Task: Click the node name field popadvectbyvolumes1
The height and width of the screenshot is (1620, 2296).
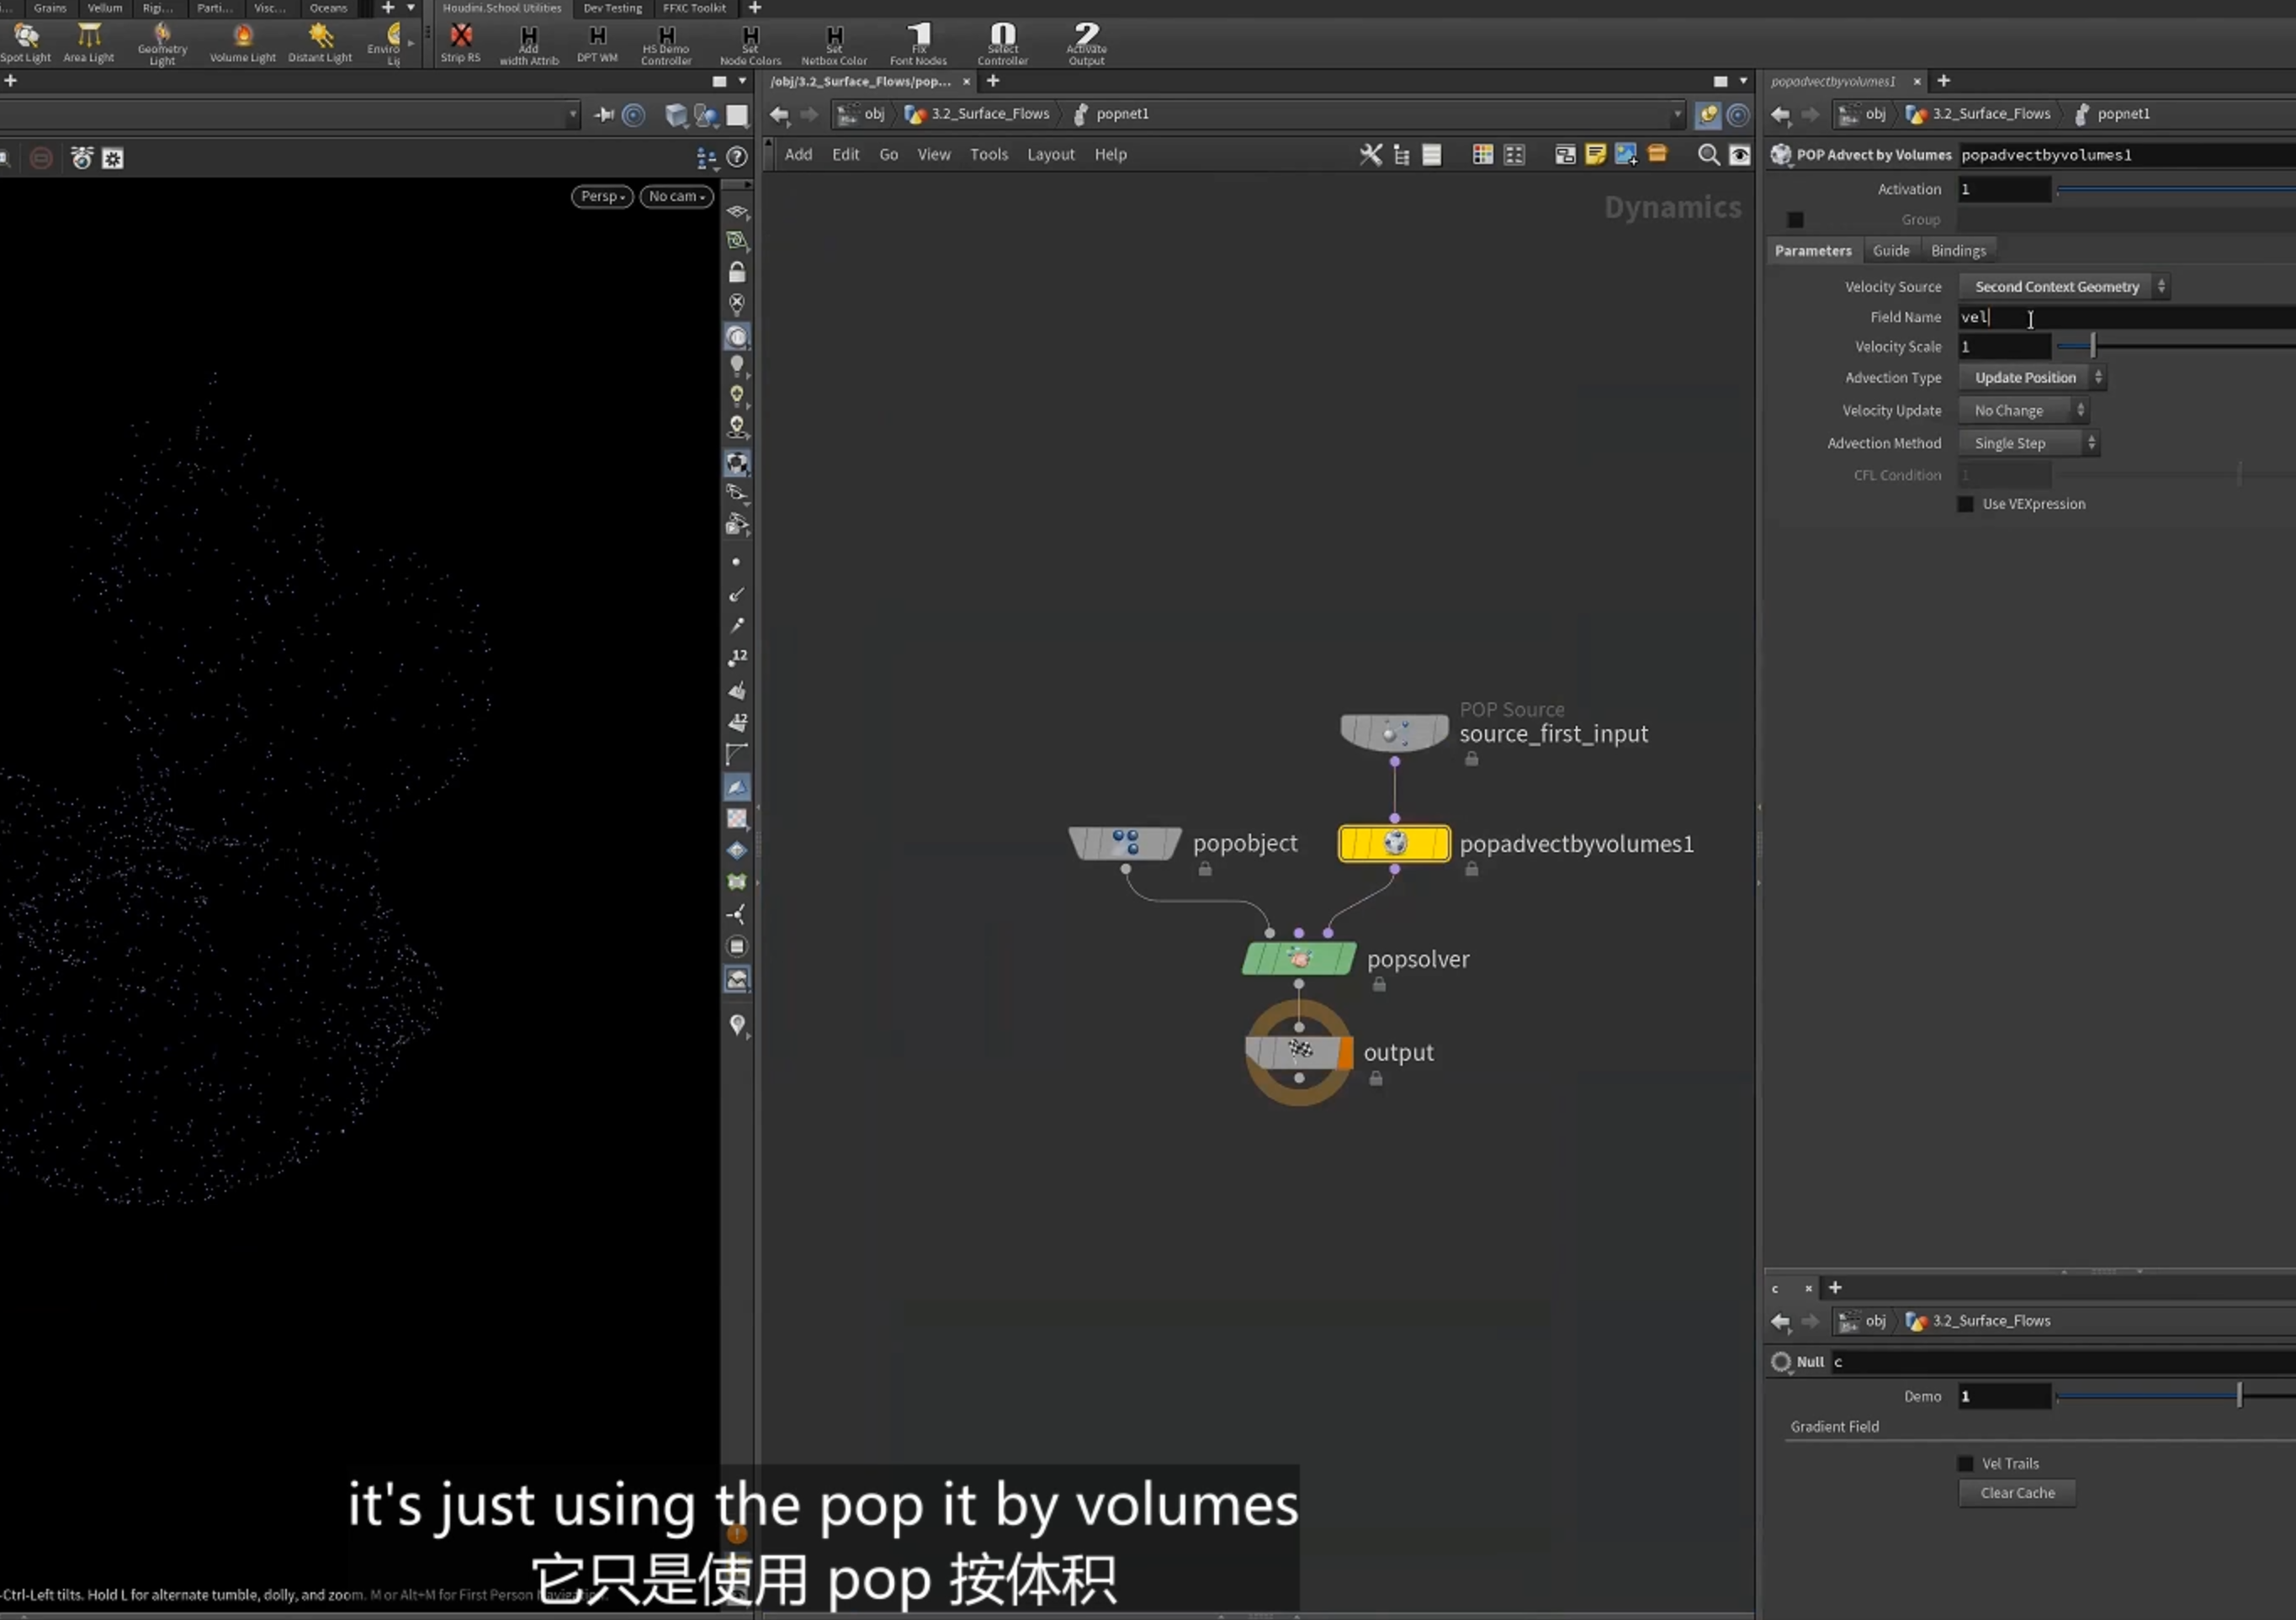Action: (2126, 154)
